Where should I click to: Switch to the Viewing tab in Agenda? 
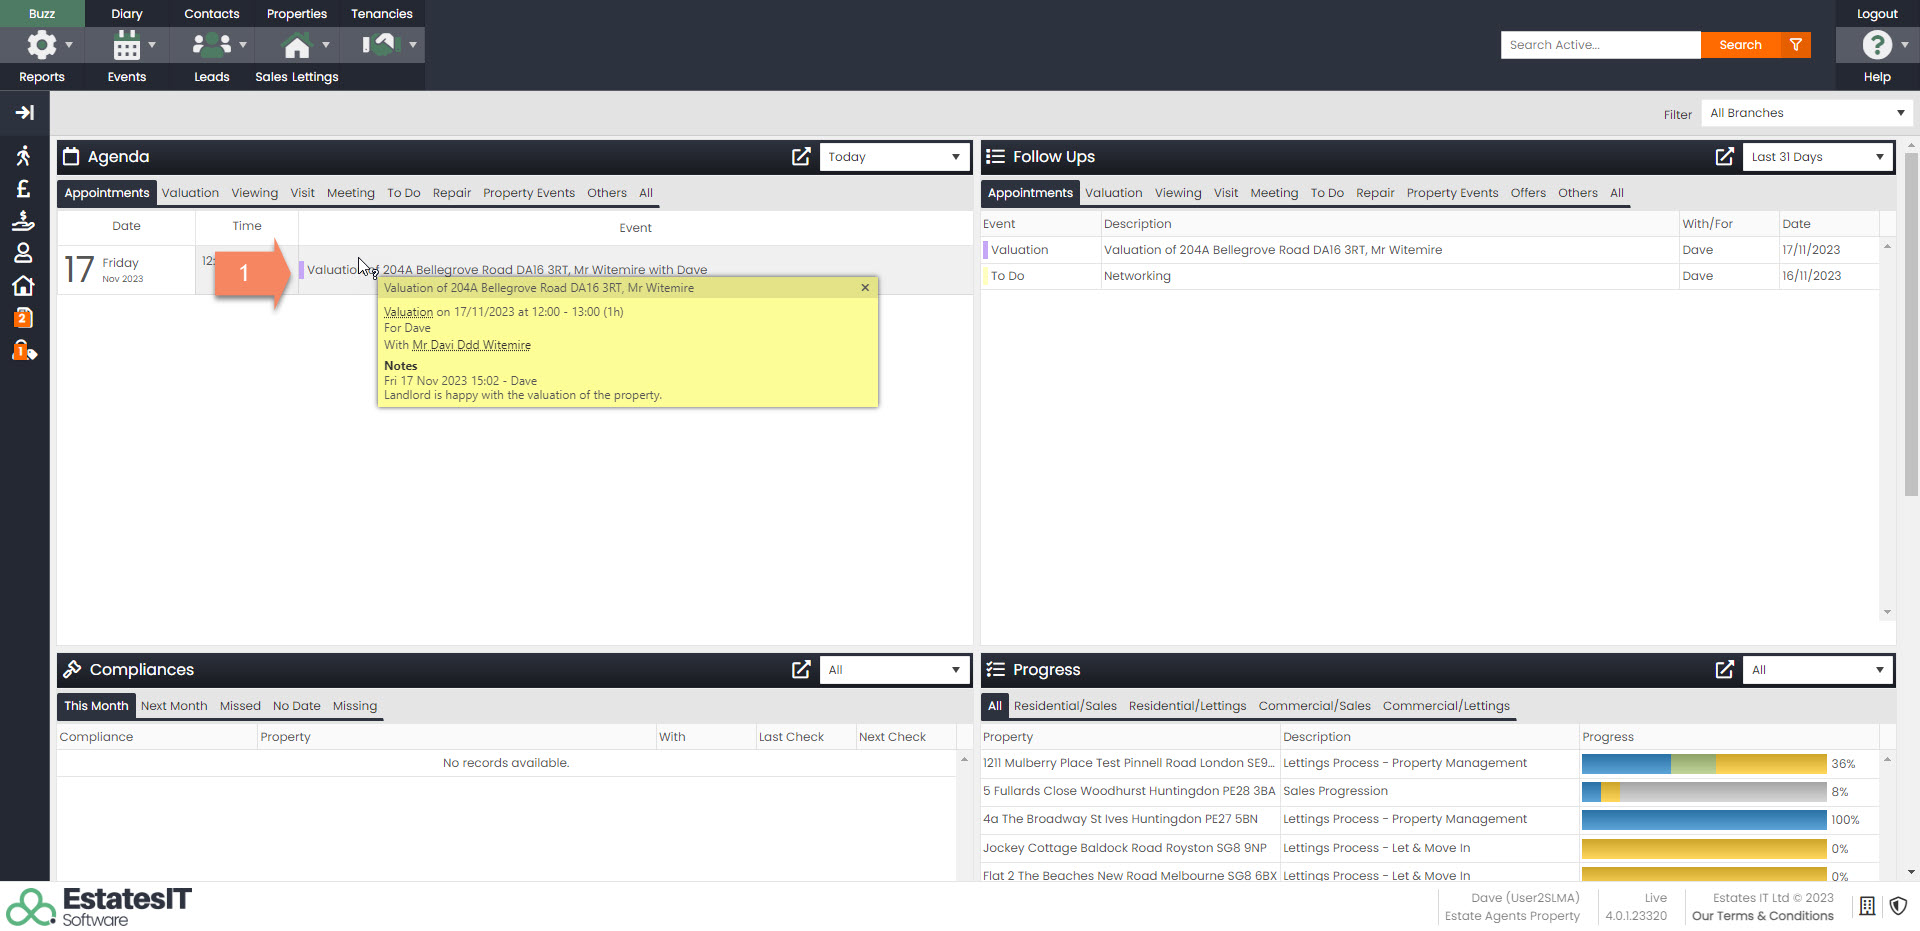point(254,193)
